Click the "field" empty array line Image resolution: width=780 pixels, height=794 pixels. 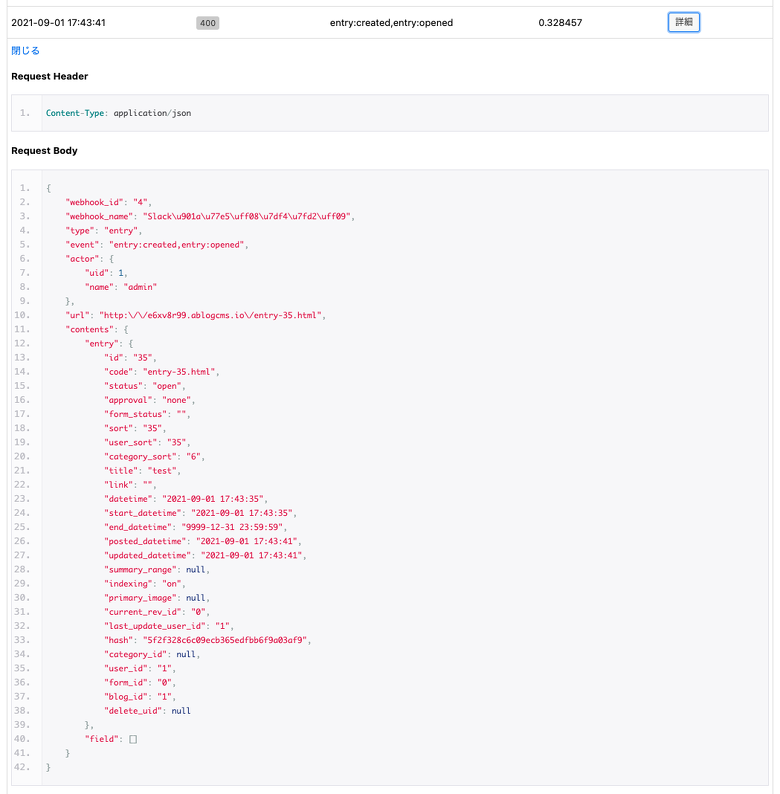tap(110, 739)
